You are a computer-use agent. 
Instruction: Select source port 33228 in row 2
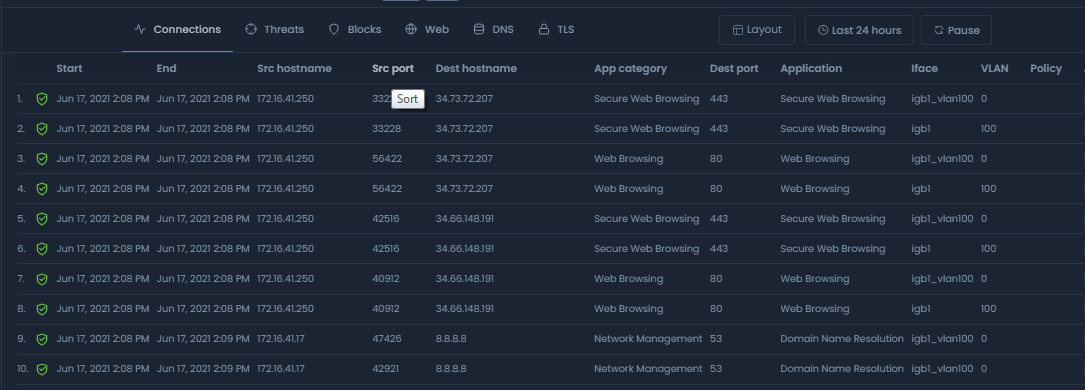(x=387, y=129)
